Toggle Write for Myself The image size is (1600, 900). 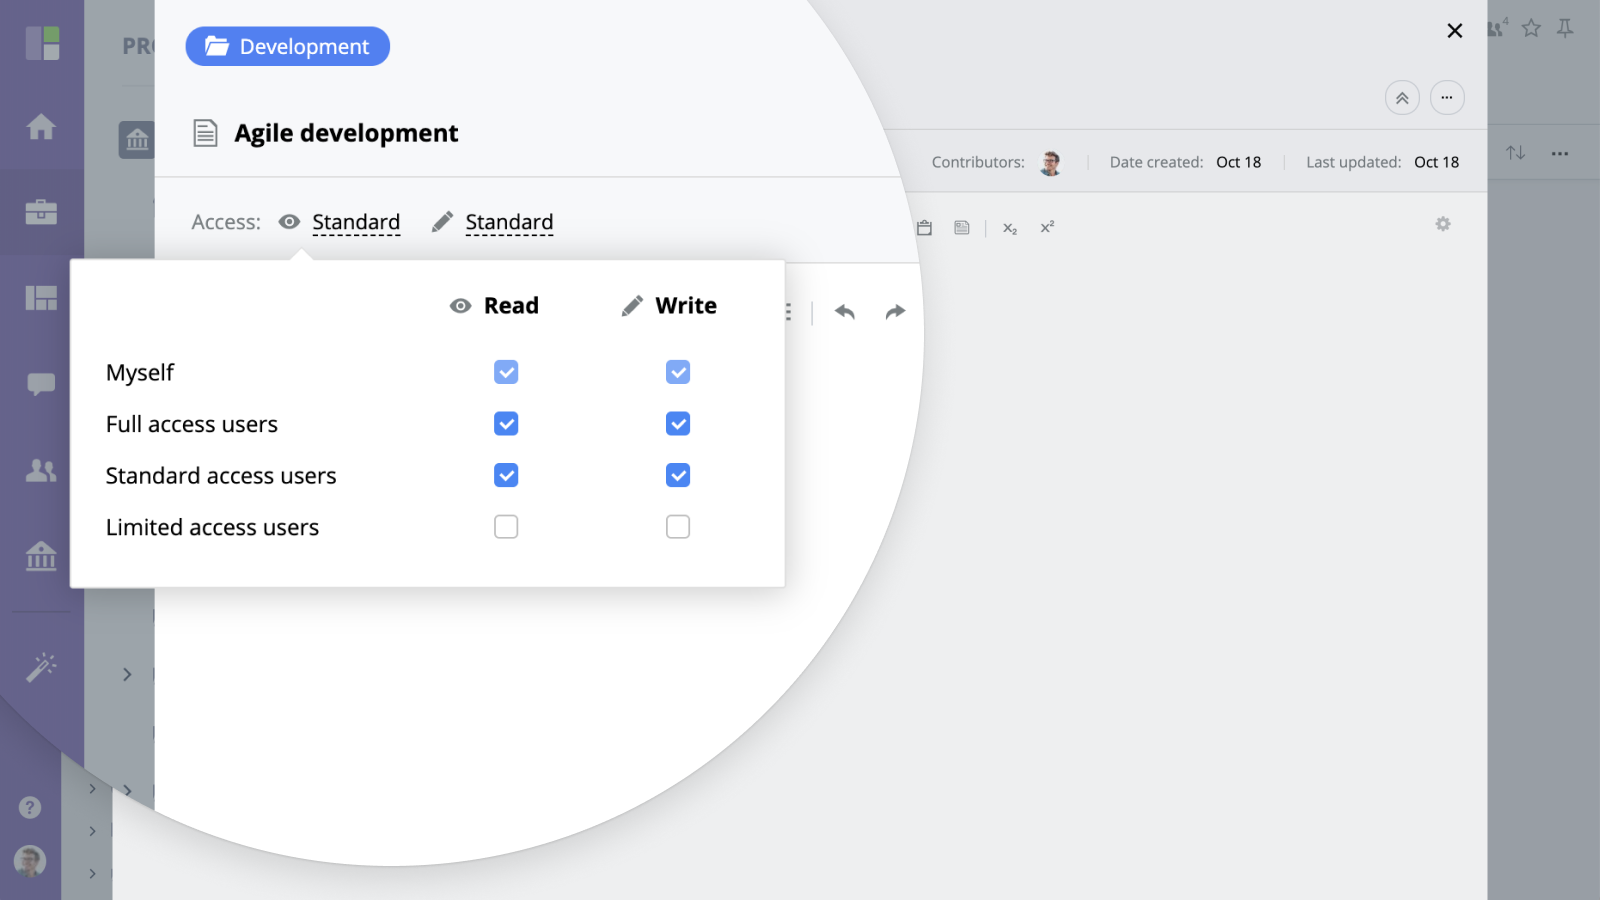pos(678,372)
